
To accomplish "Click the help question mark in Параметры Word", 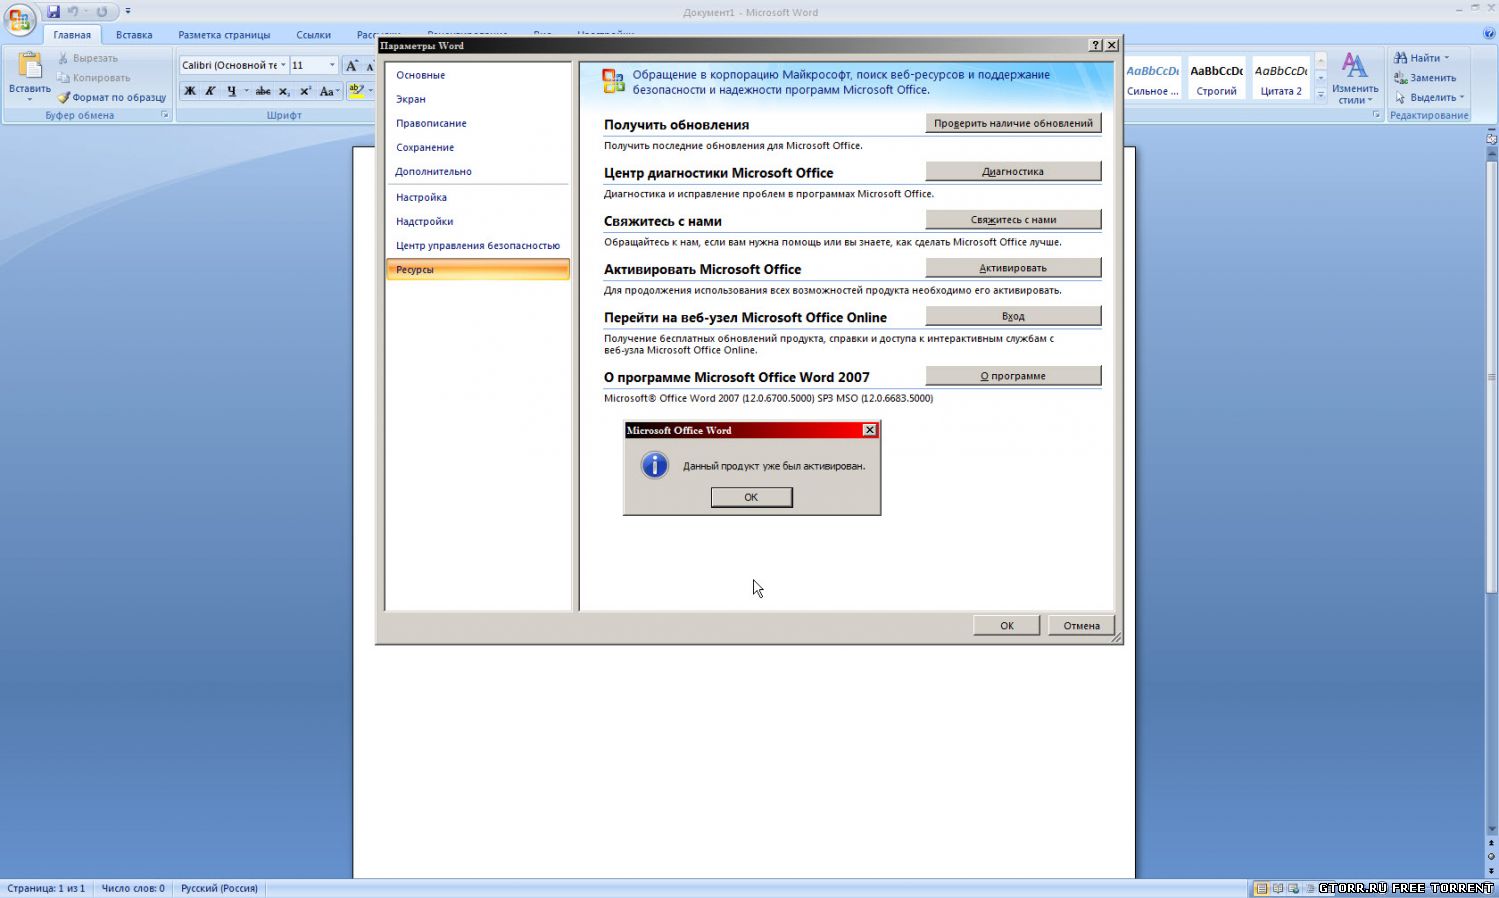I will tap(1096, 45).
